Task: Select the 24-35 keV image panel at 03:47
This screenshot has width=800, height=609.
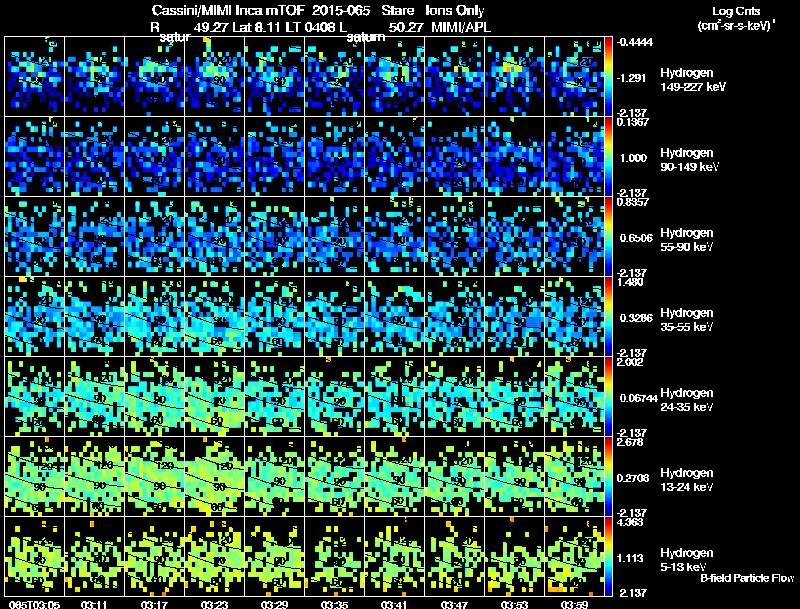Action: point(455,397)
